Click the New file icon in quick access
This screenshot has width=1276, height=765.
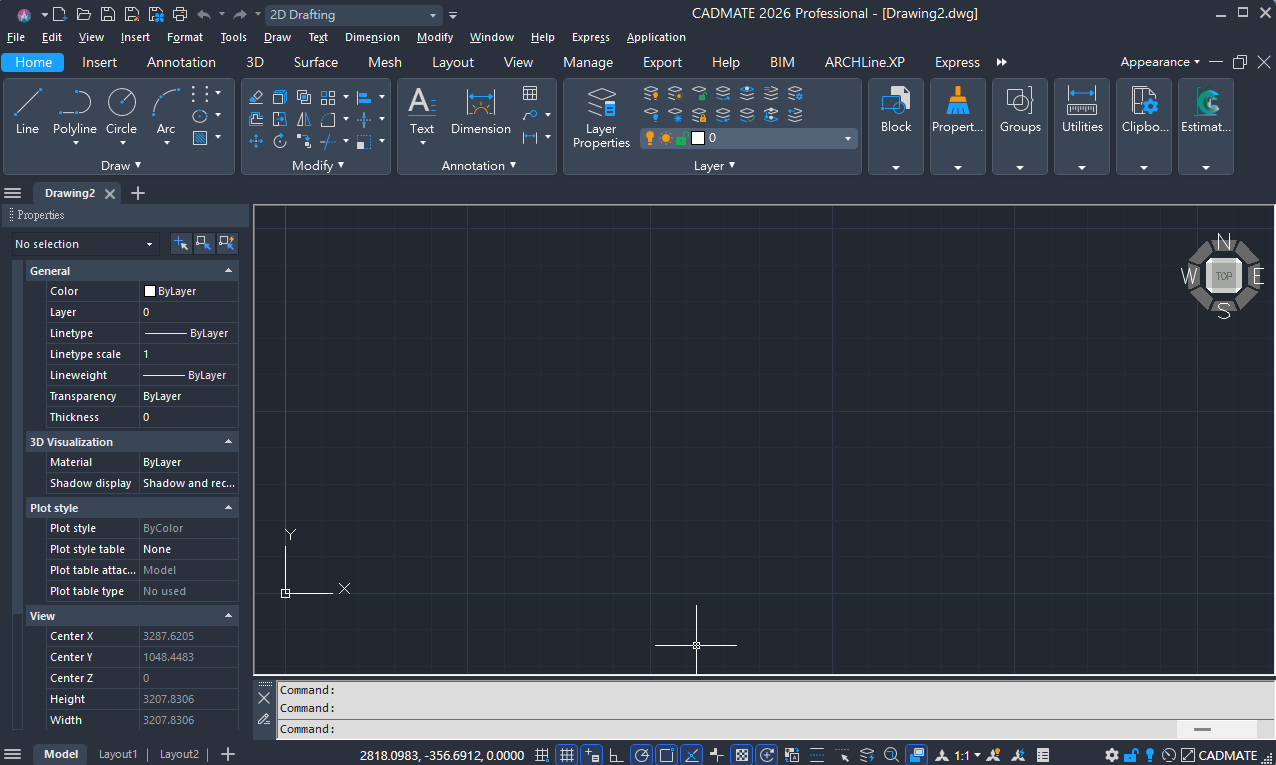coord(60,14)
